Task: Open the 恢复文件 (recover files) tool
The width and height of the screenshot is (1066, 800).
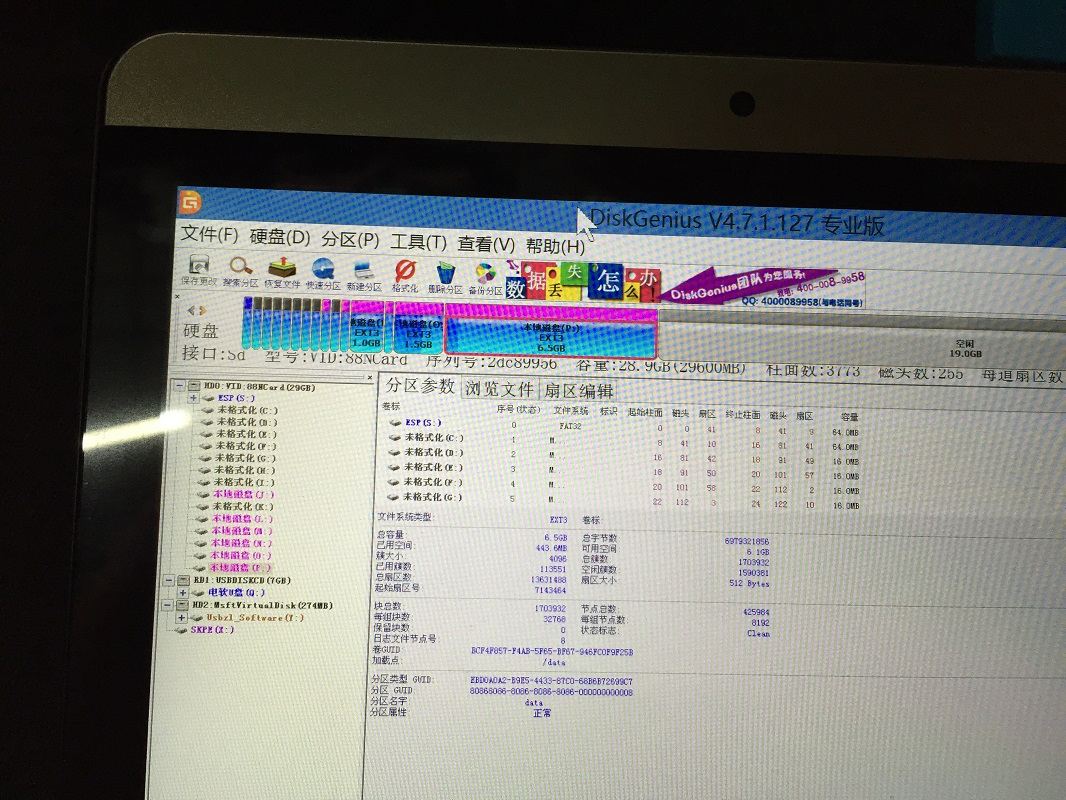Action: pos(282,273)
